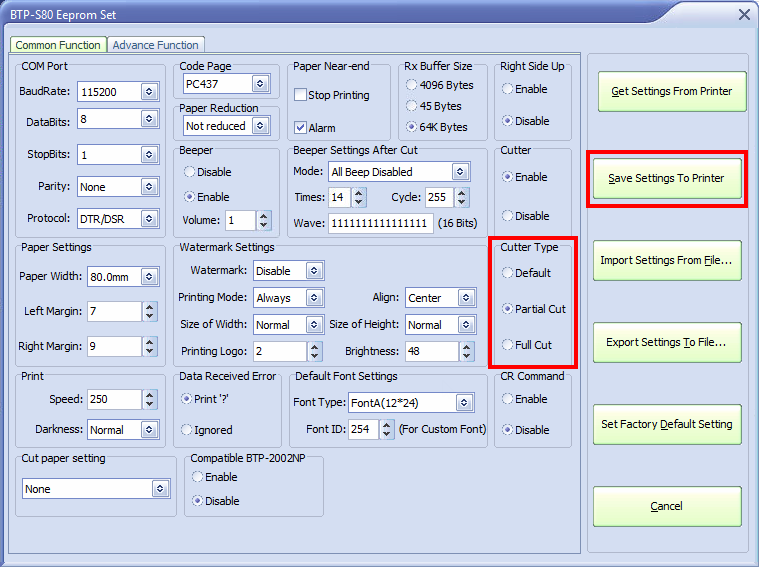The image size is (759, 567).
Task: Choose Default cutter type
Action: [507, 273]
